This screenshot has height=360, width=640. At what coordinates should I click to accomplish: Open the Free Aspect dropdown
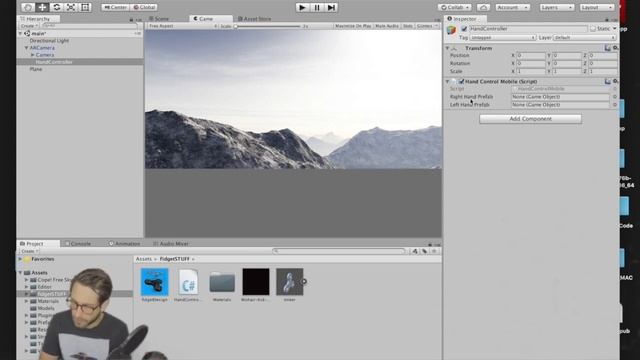(182, 26)
